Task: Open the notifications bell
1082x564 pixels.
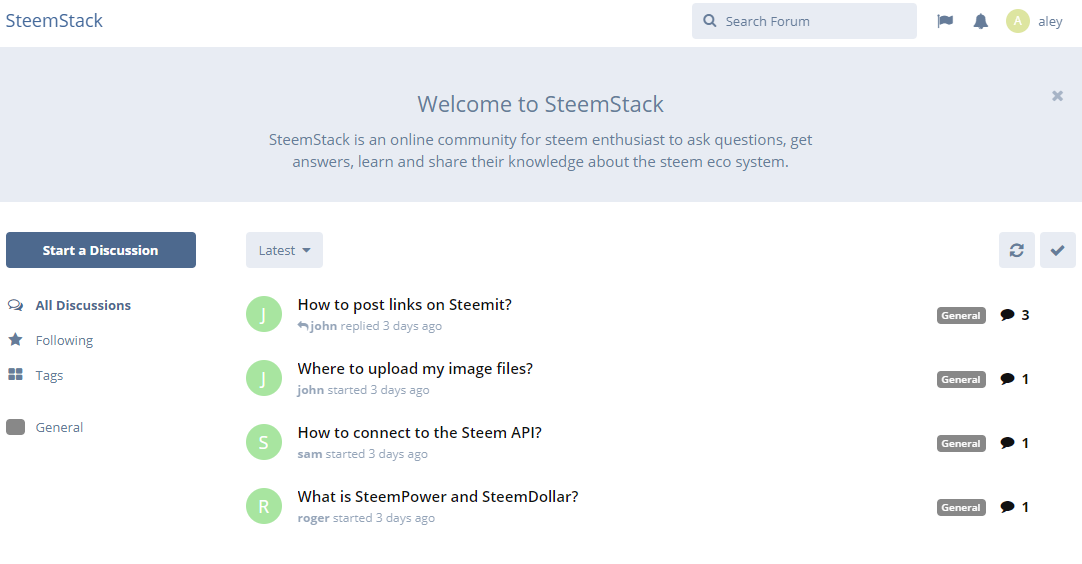Action: (981, 21)
